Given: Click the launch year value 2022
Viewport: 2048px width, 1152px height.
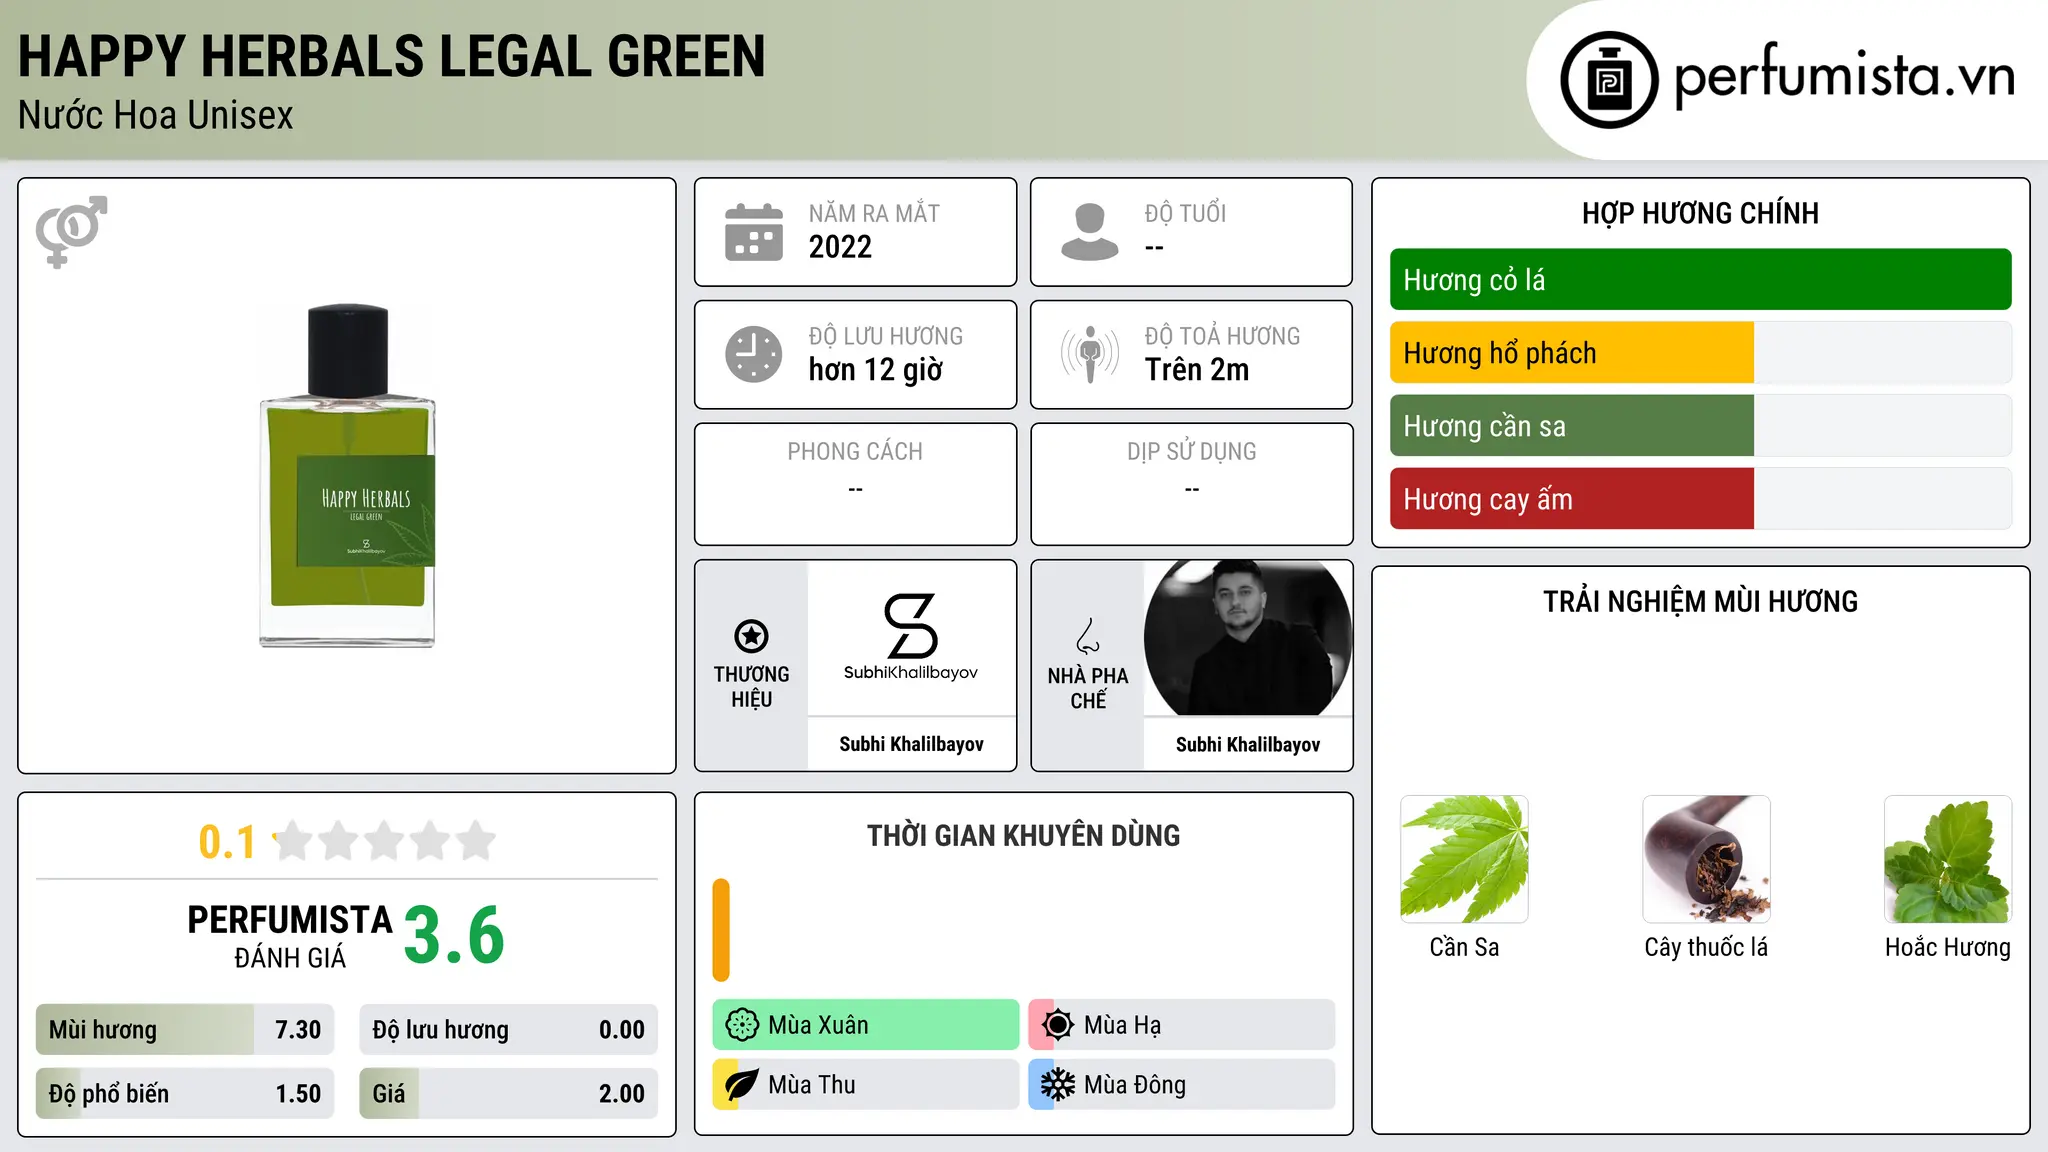Looking at the screenshot, I should [840, 247].
